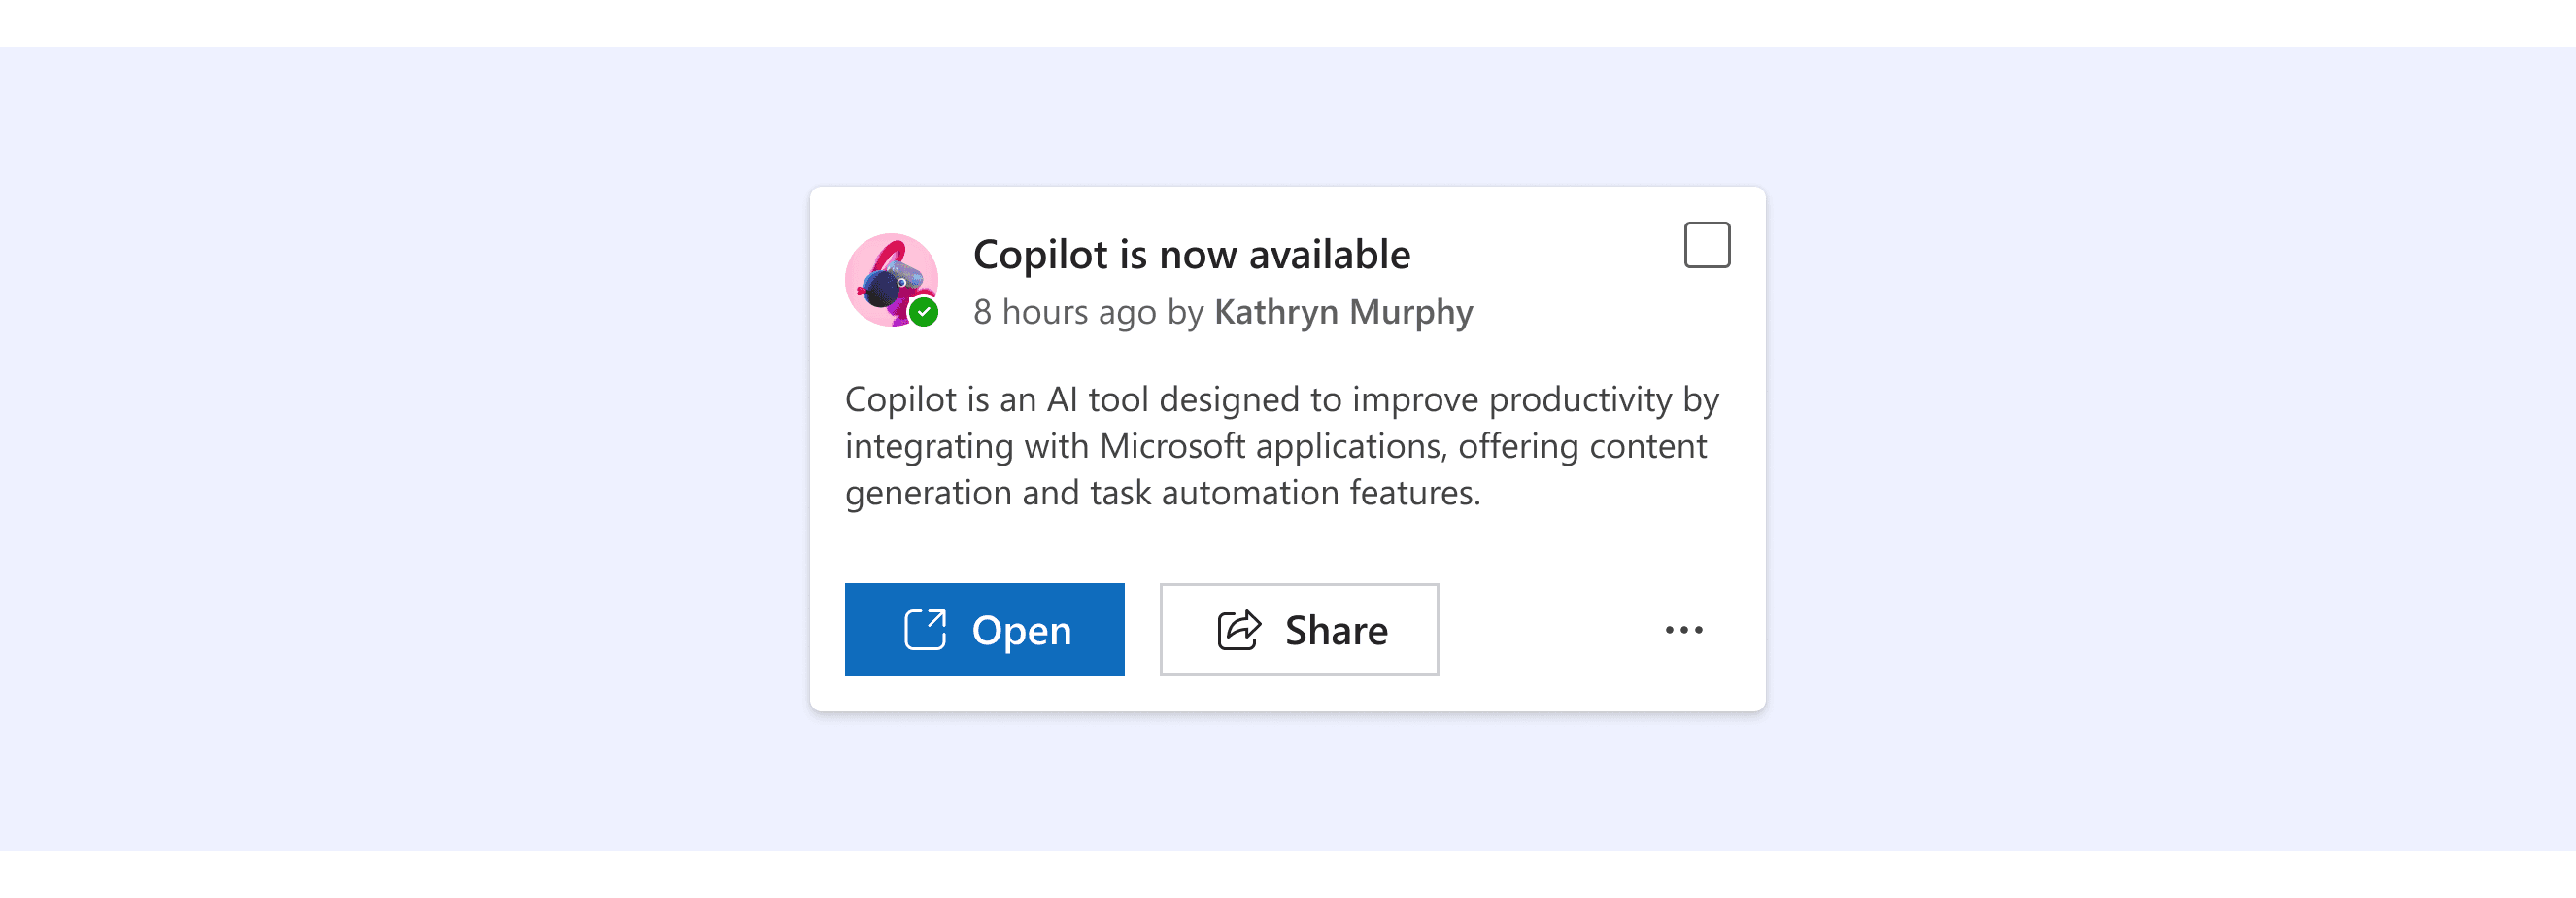Viewport: 2576px width, 898px height.
Task: Click the light blue background outside card
Action: pyautogui.click(x=400, y=450)
